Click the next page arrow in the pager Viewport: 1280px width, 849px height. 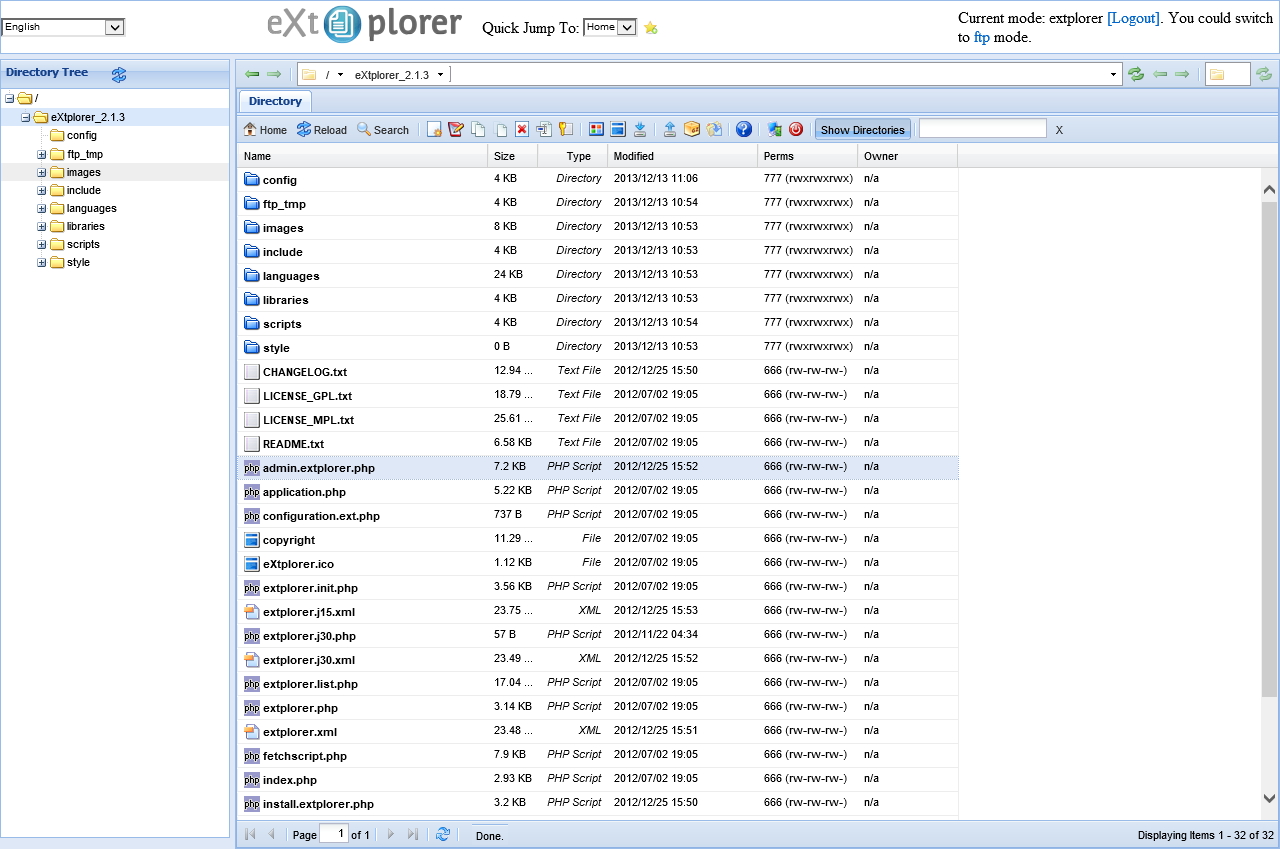(391, 834)
